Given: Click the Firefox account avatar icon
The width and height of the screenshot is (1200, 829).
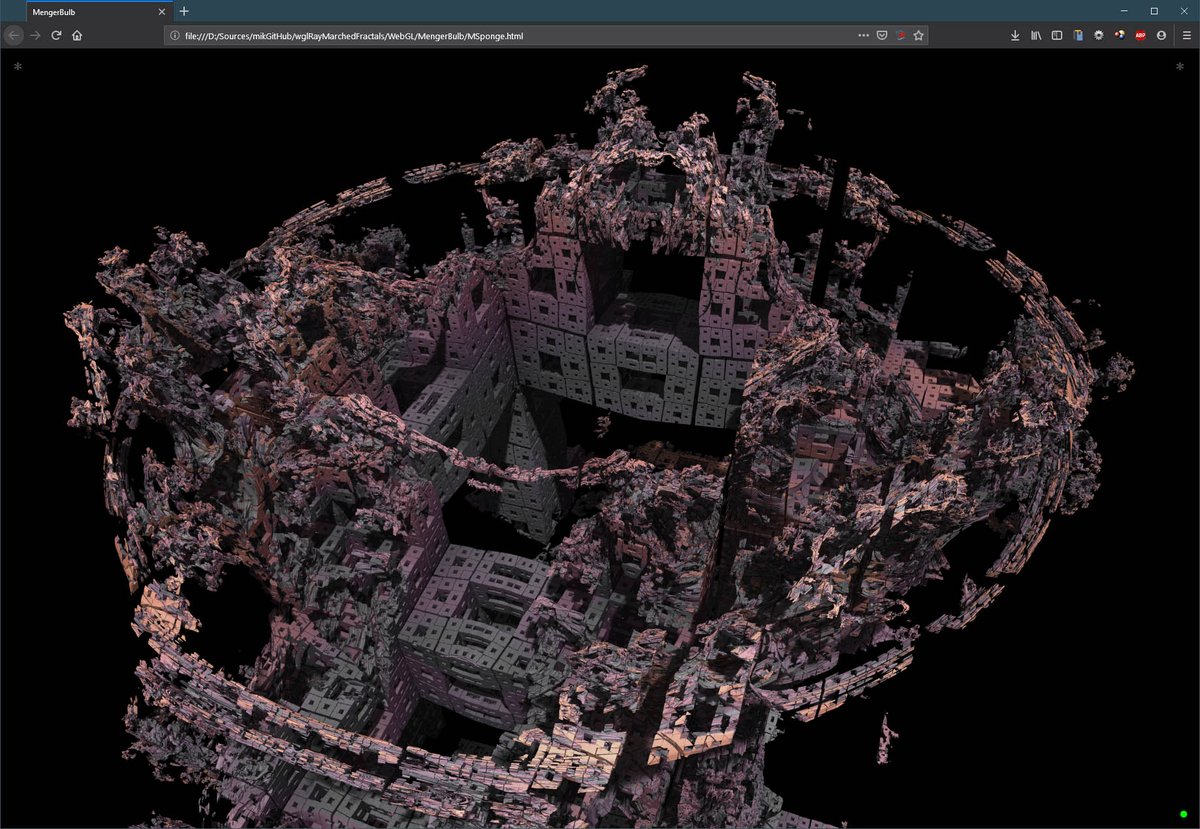Looking at the screenshot, I should click(1161, 35).
